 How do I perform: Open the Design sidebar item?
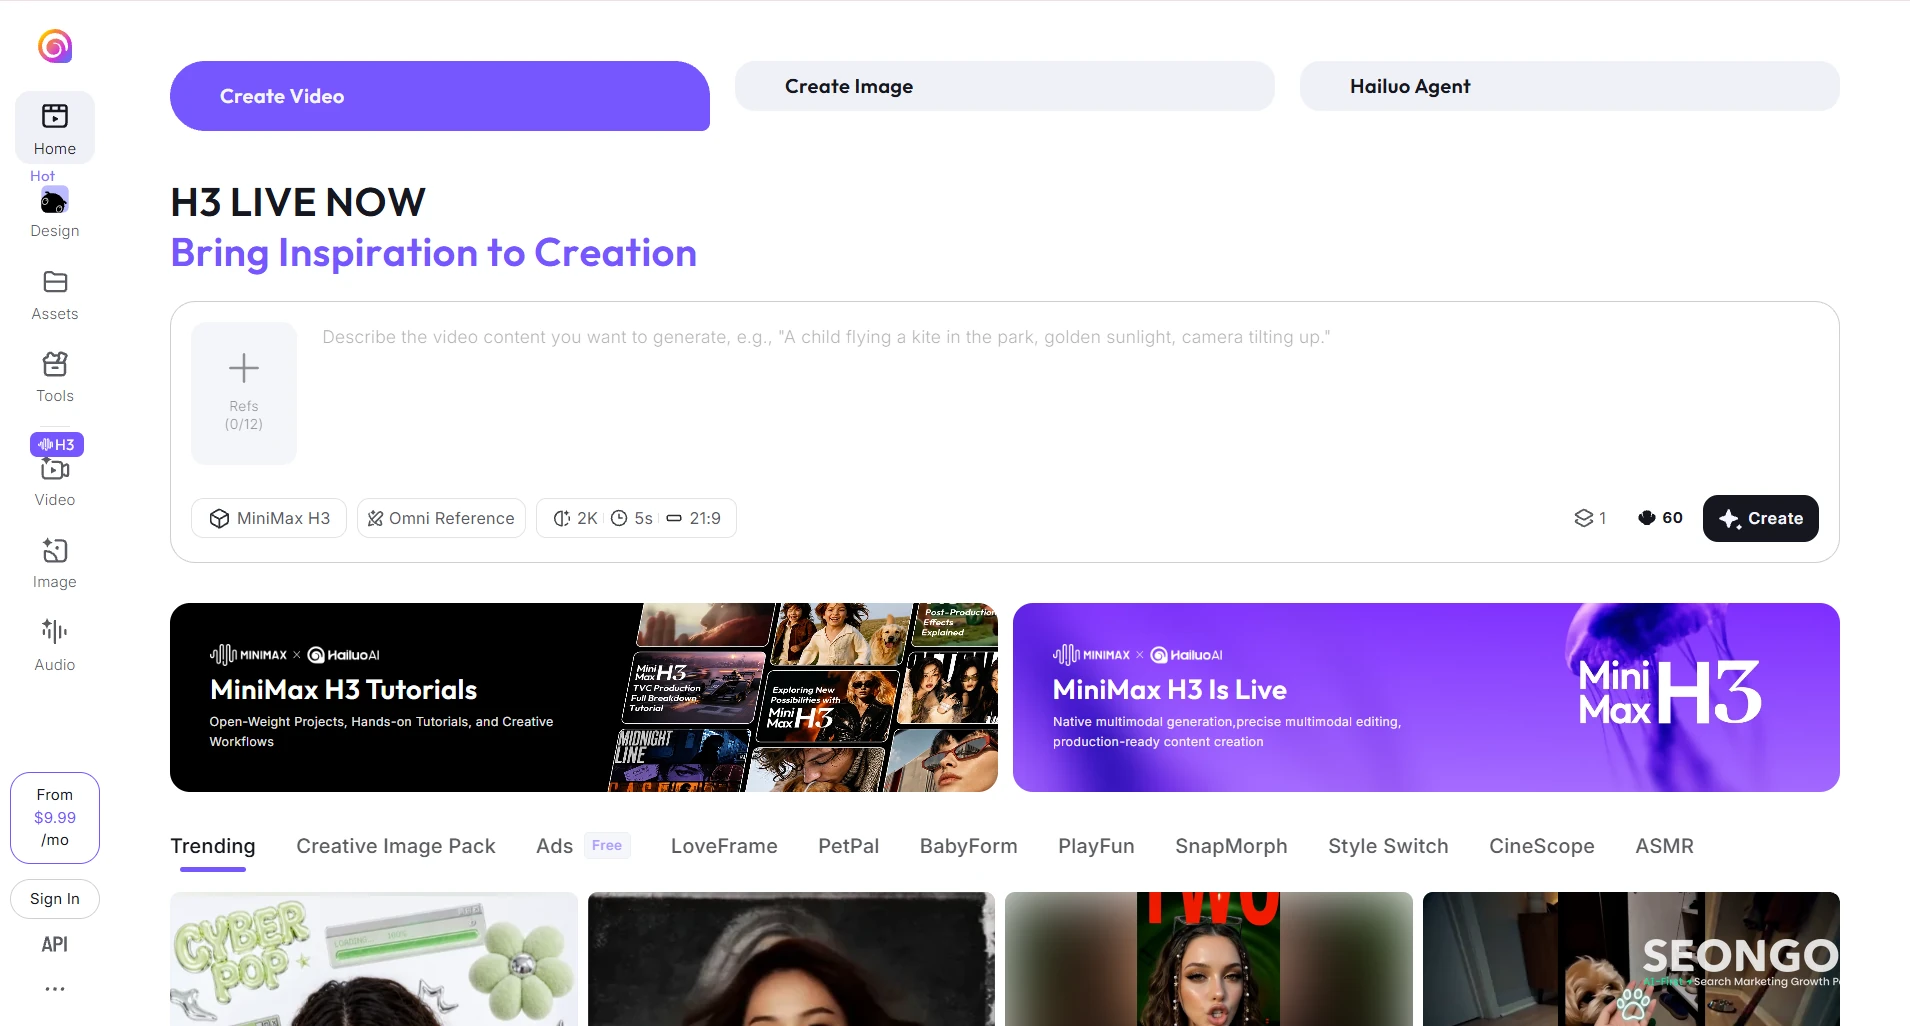click(x=55, y=213)
